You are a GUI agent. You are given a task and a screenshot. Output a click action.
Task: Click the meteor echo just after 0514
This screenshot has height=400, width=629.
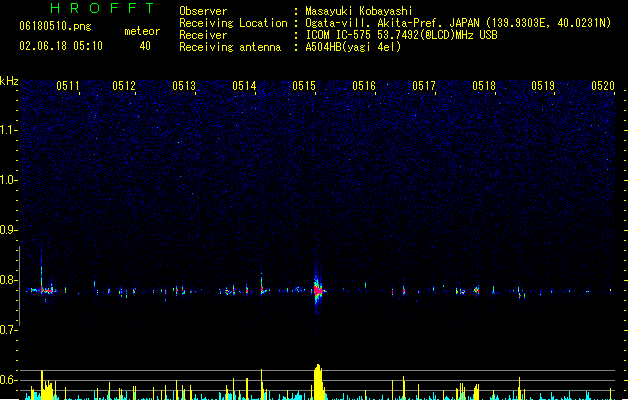click(x=262, y=285)
